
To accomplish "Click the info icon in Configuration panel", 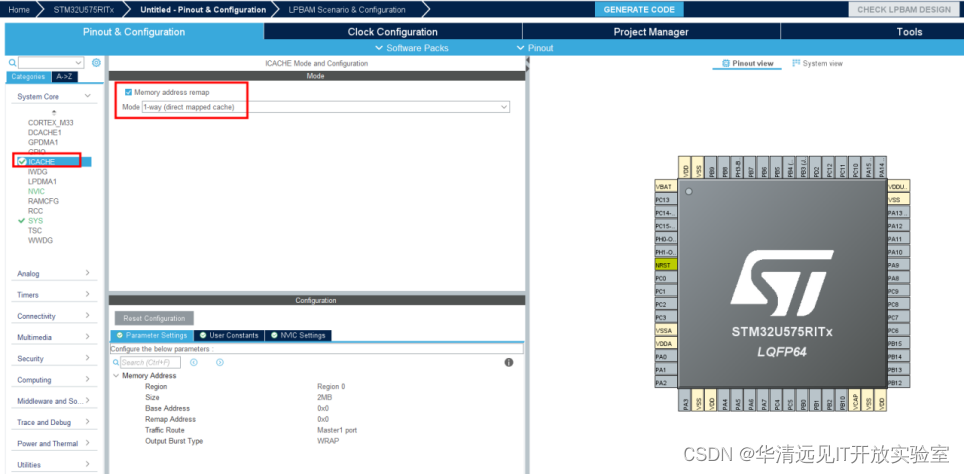I will 509,362.
